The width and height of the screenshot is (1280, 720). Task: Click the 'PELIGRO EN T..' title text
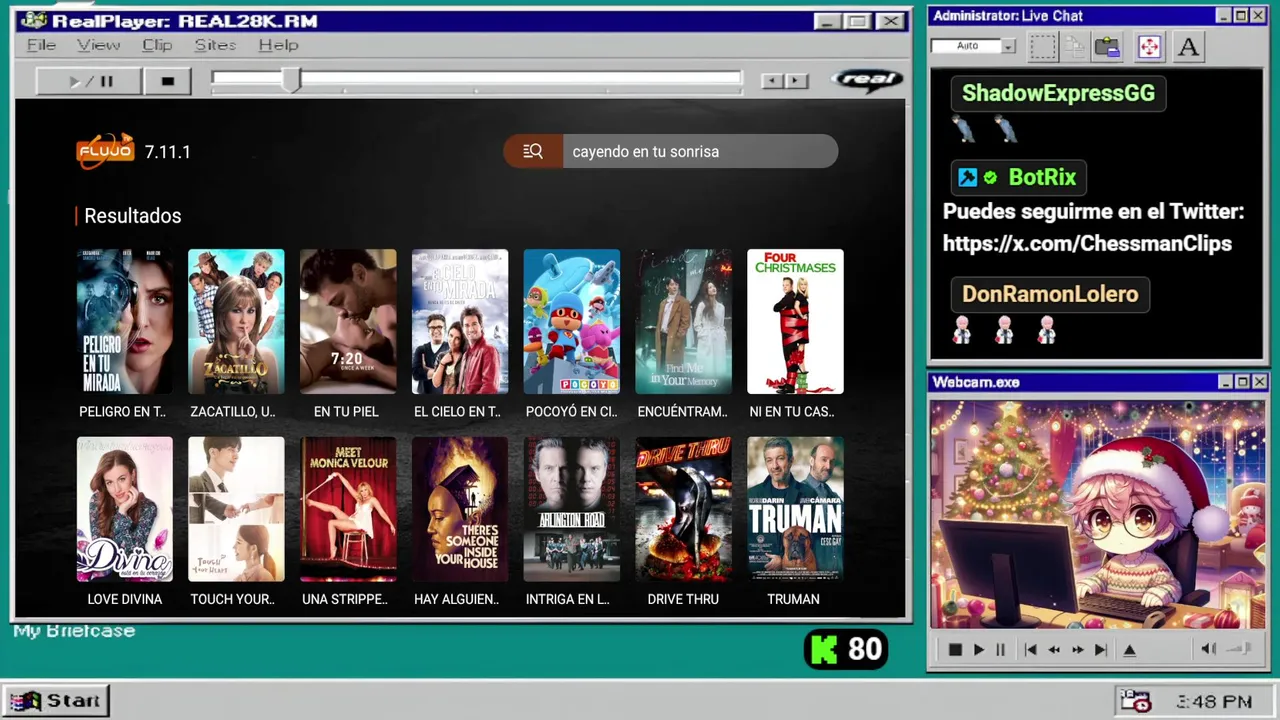[x=123, y=411]
